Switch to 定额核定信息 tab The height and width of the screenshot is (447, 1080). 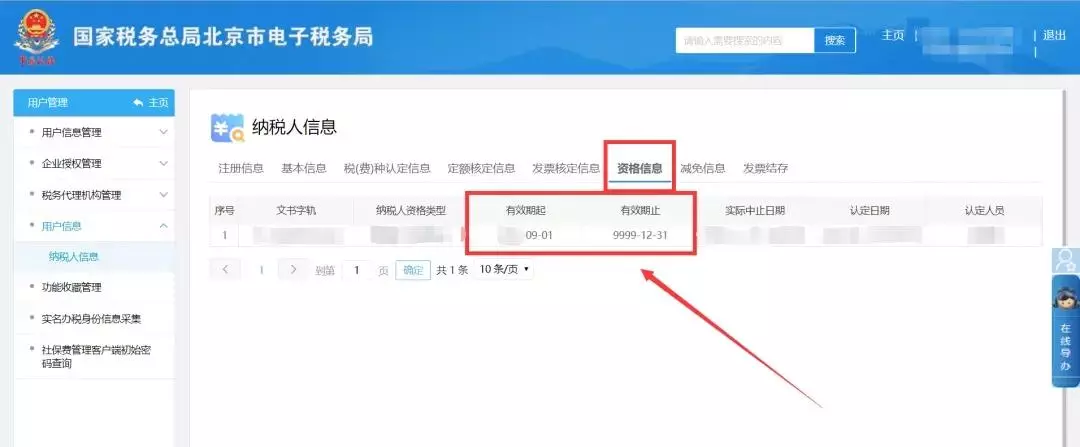point(481,168)
